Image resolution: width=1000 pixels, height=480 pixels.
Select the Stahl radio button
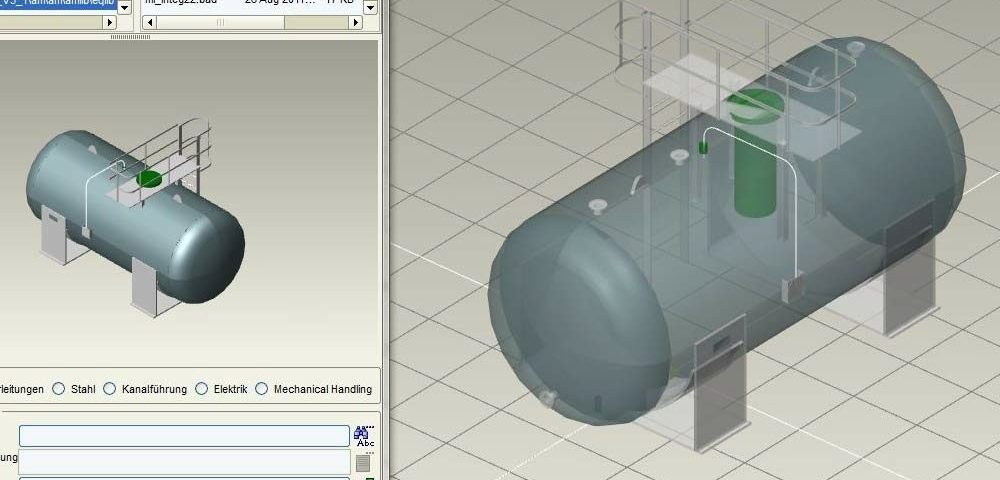(59, 389)
